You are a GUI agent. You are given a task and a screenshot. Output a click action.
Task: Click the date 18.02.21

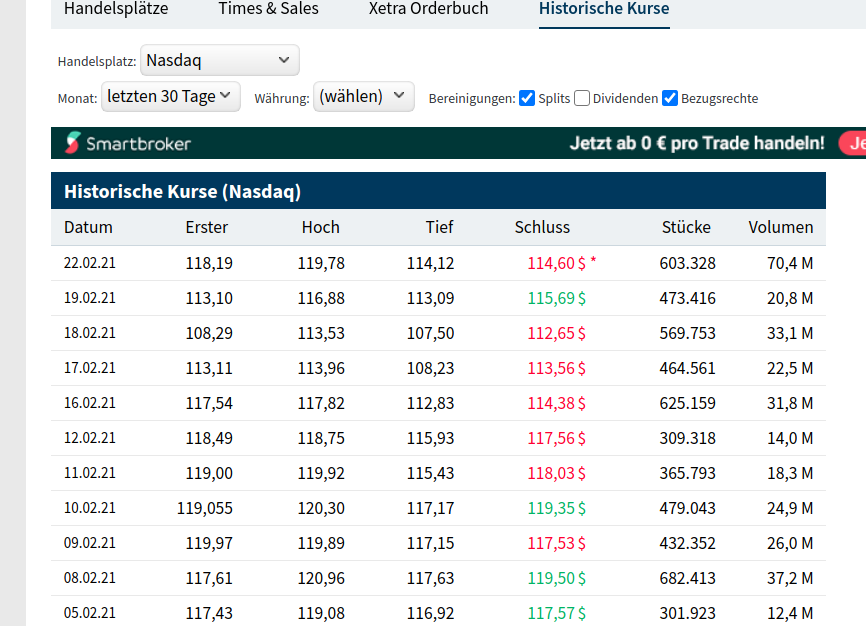90,333
